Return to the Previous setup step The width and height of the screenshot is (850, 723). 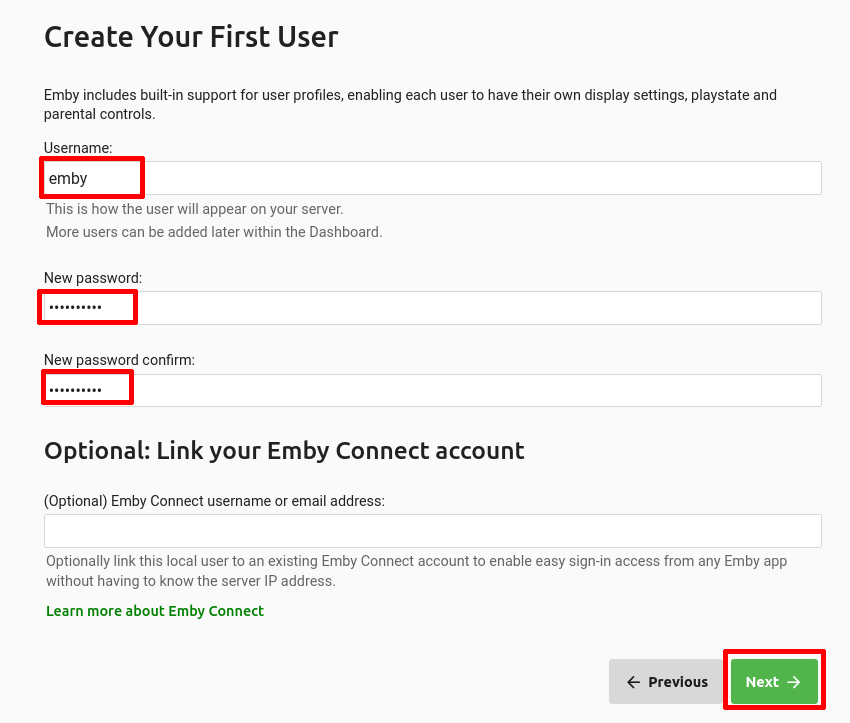tap(668, 682)
